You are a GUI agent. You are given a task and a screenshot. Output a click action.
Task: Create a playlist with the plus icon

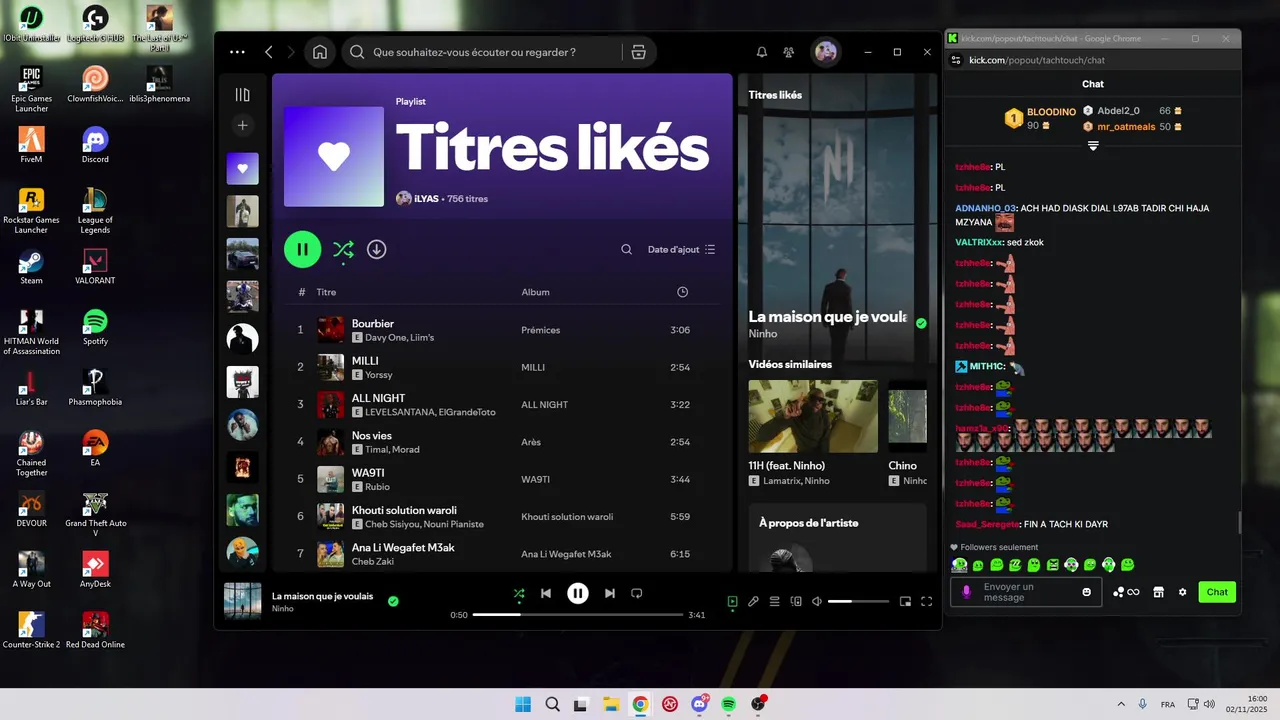(x=242, y=125)
